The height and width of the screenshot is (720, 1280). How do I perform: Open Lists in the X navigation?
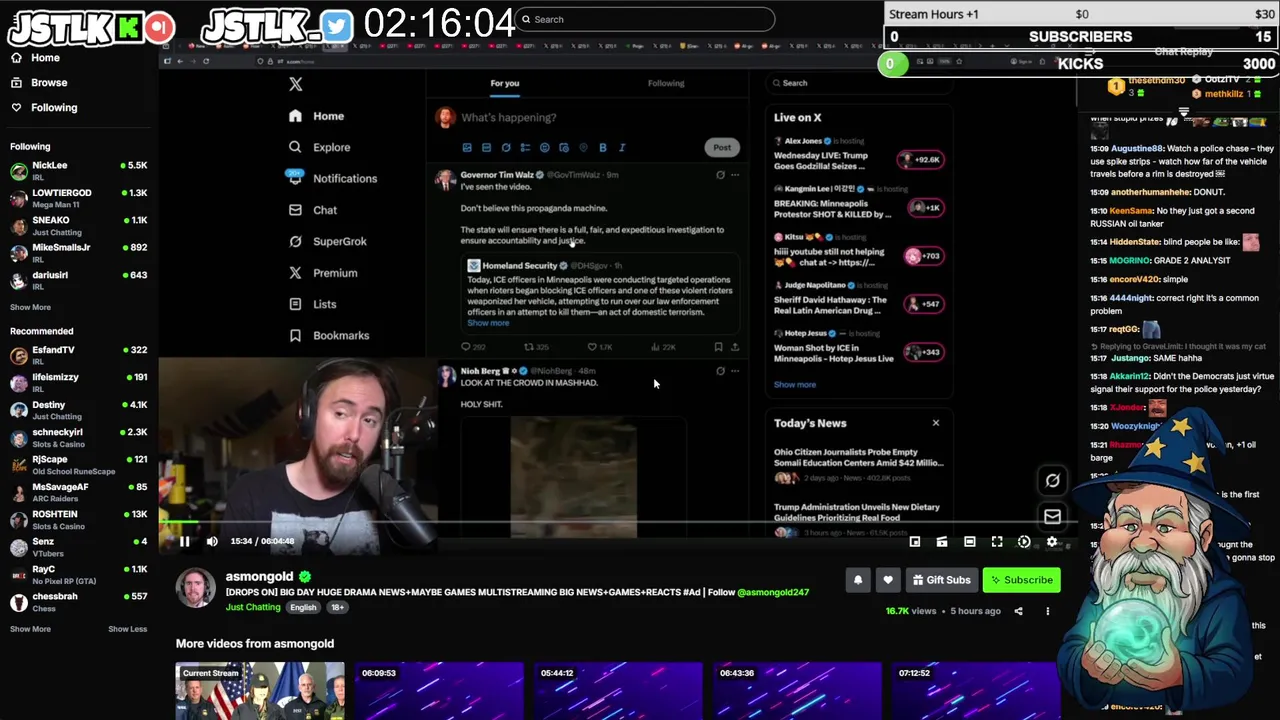313,304
